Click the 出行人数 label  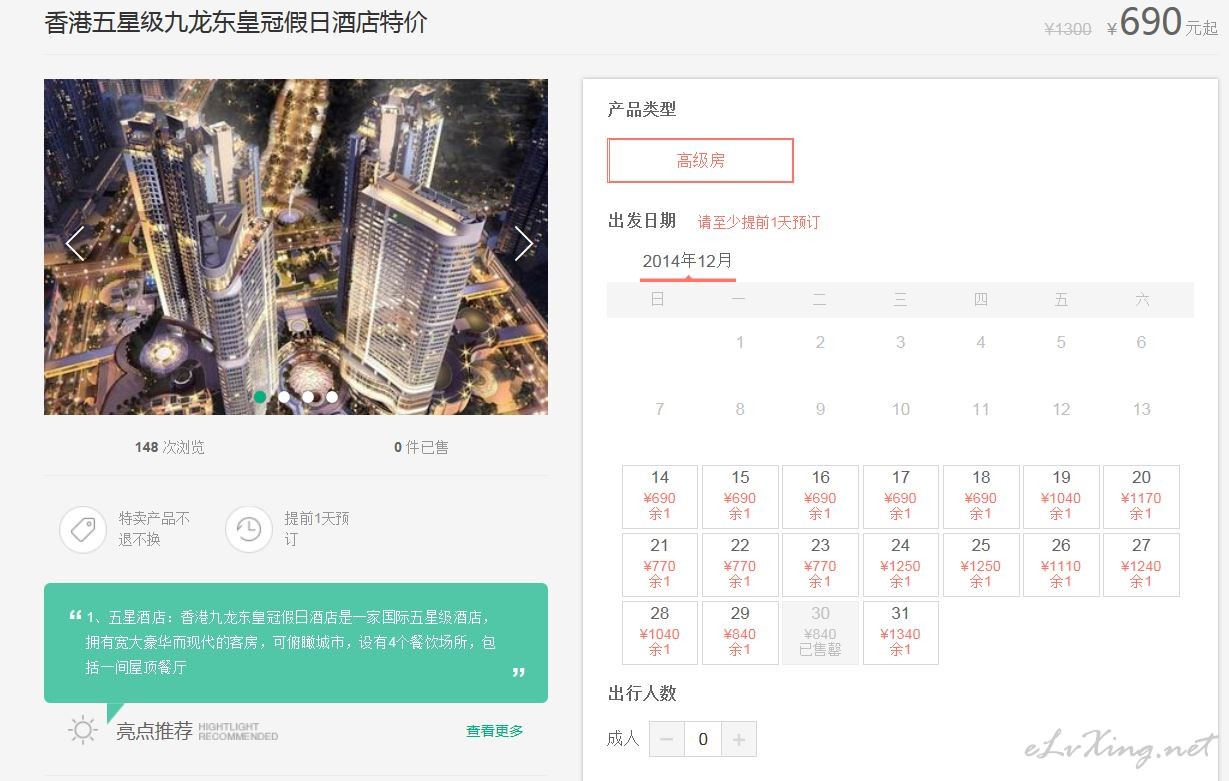point(642,693)
